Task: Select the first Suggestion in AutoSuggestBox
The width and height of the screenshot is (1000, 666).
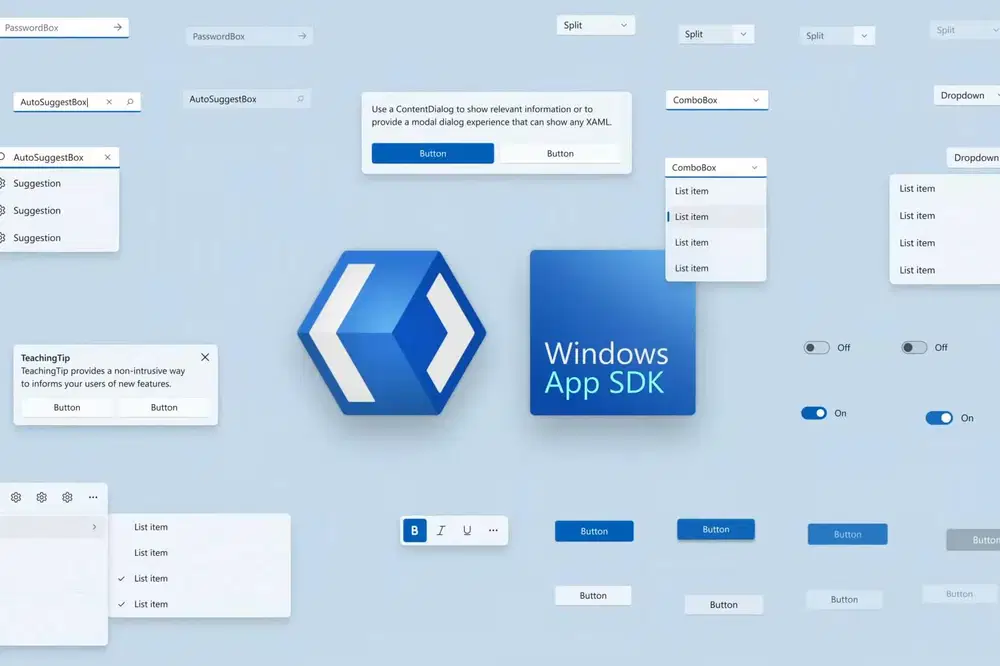Action: pos(38,183)
